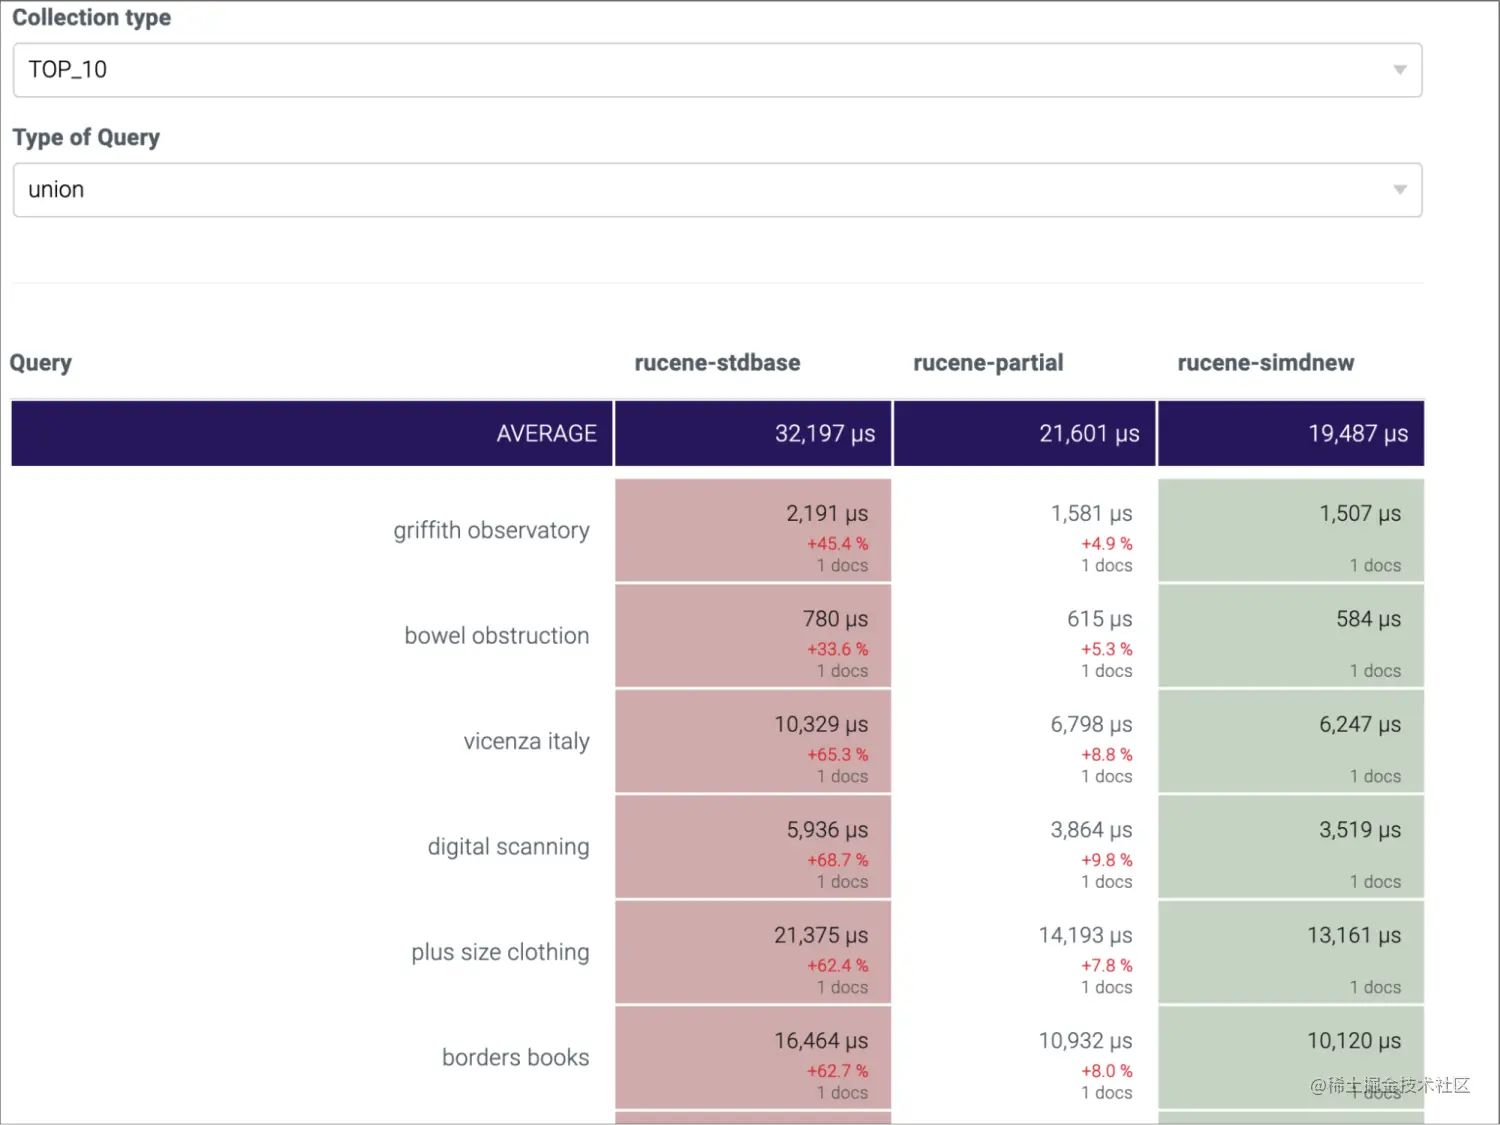Image resolution: width=1500 pixels, height=1125 pixels.
Task: Click the AVERAGE row label
Action: 546,434
